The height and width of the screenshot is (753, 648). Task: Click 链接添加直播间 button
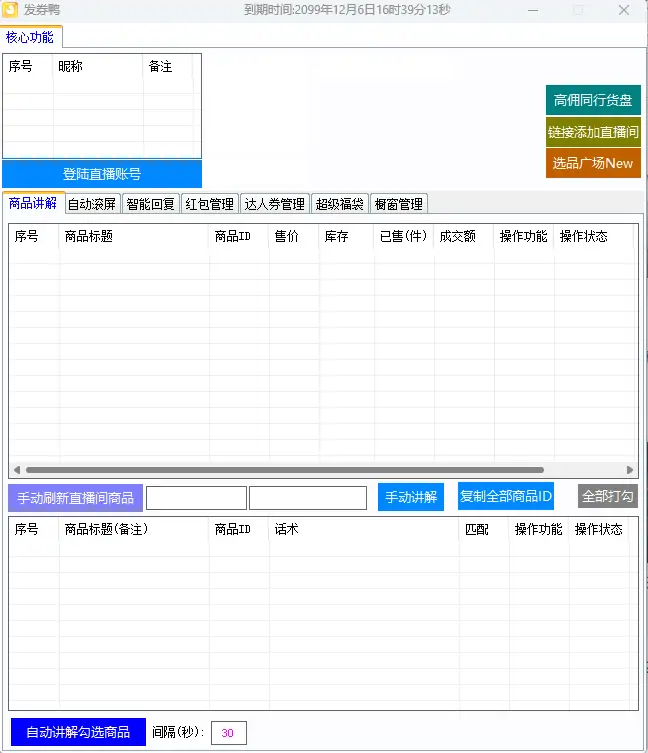593,132
